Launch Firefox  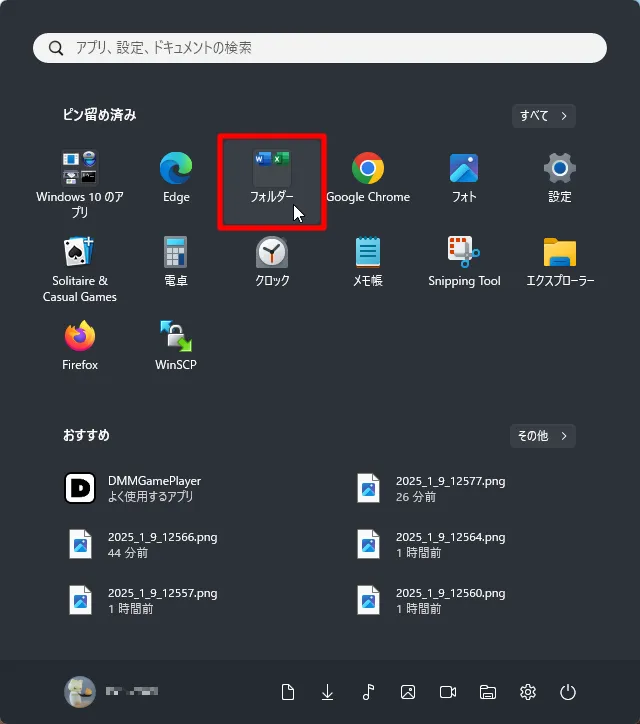click(80, 346)
